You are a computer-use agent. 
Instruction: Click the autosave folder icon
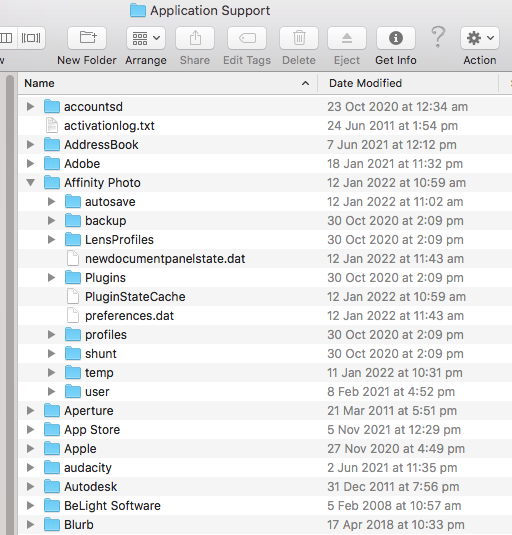73,201
